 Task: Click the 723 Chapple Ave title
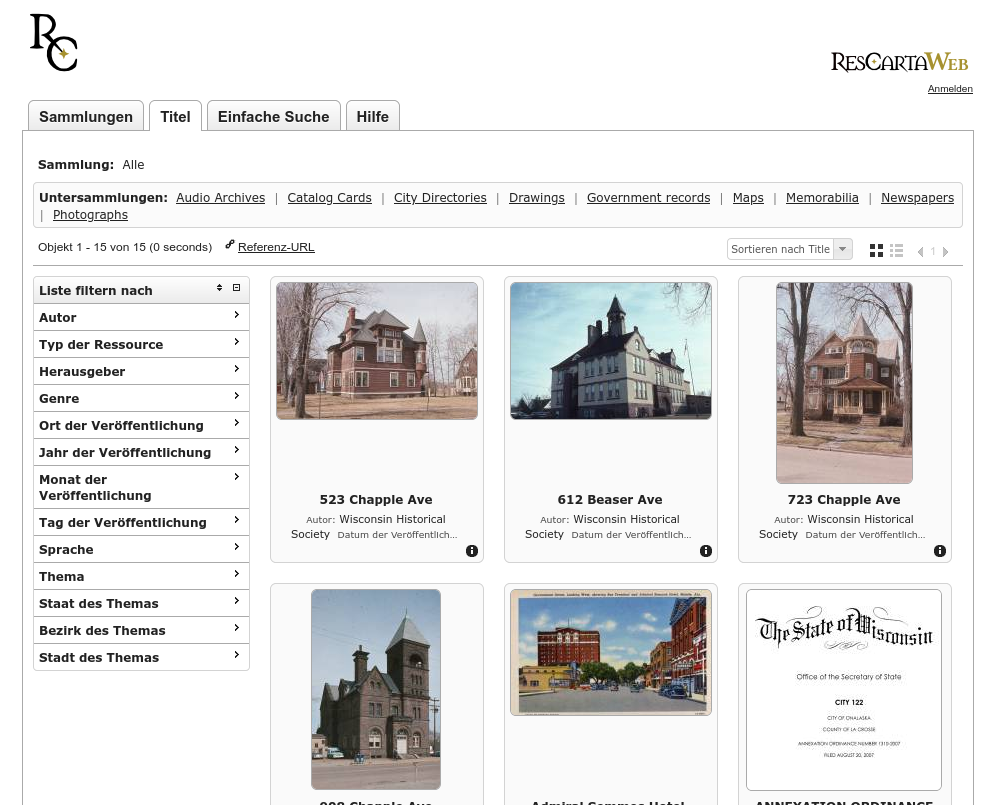(844, 500)
